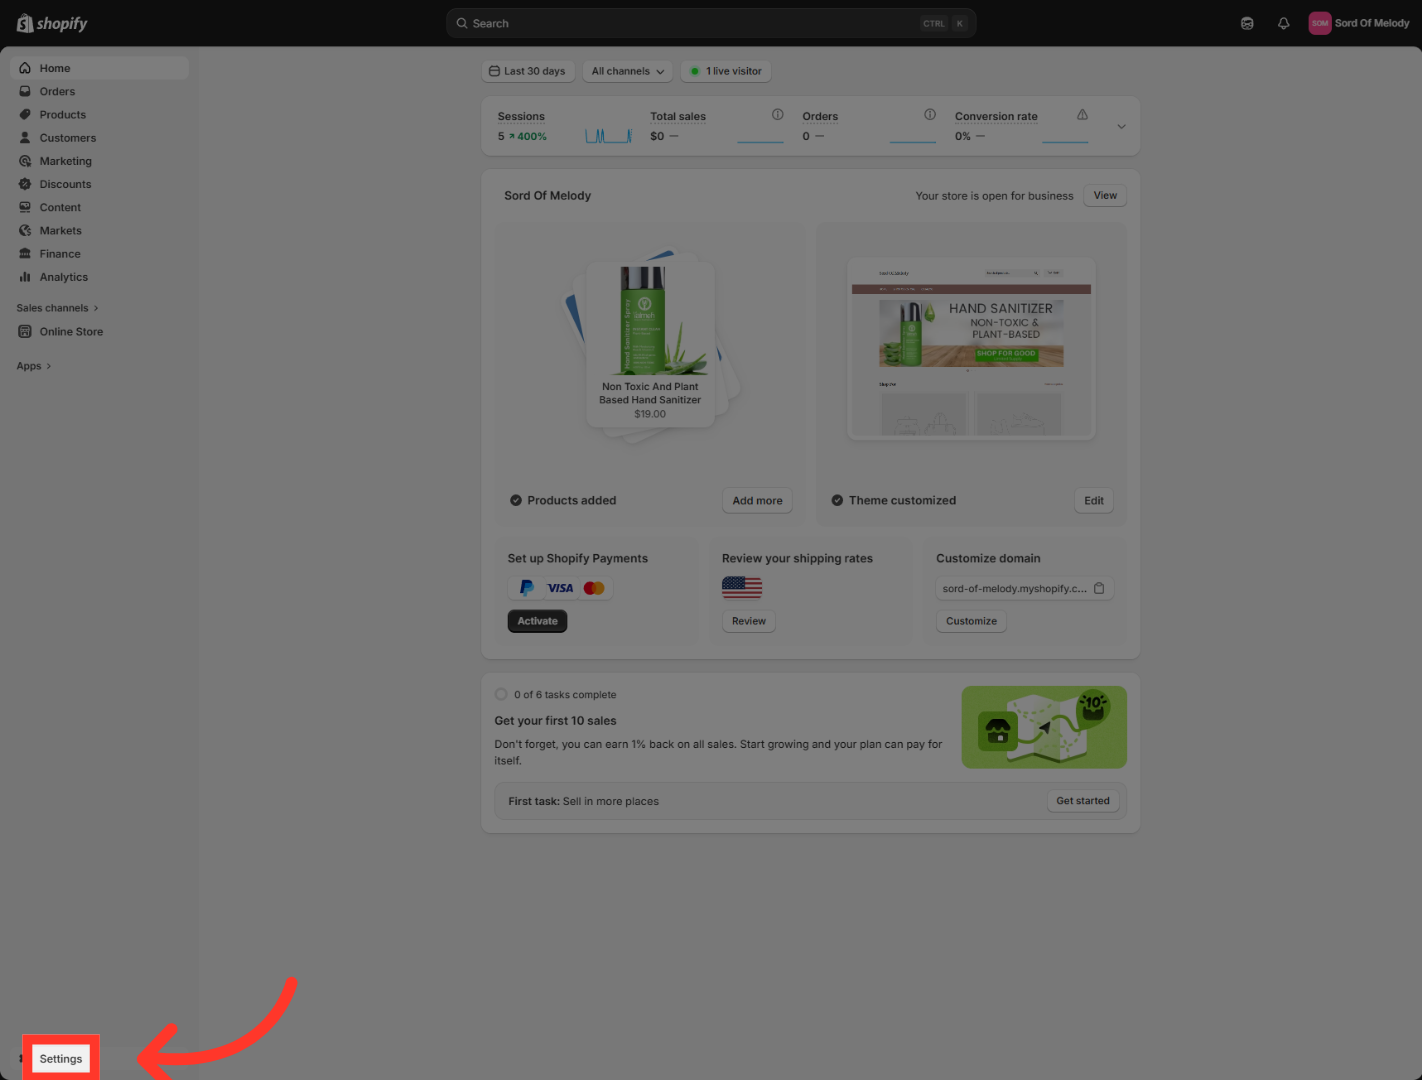Click the green sales map illustration

tap(1044, 727)
